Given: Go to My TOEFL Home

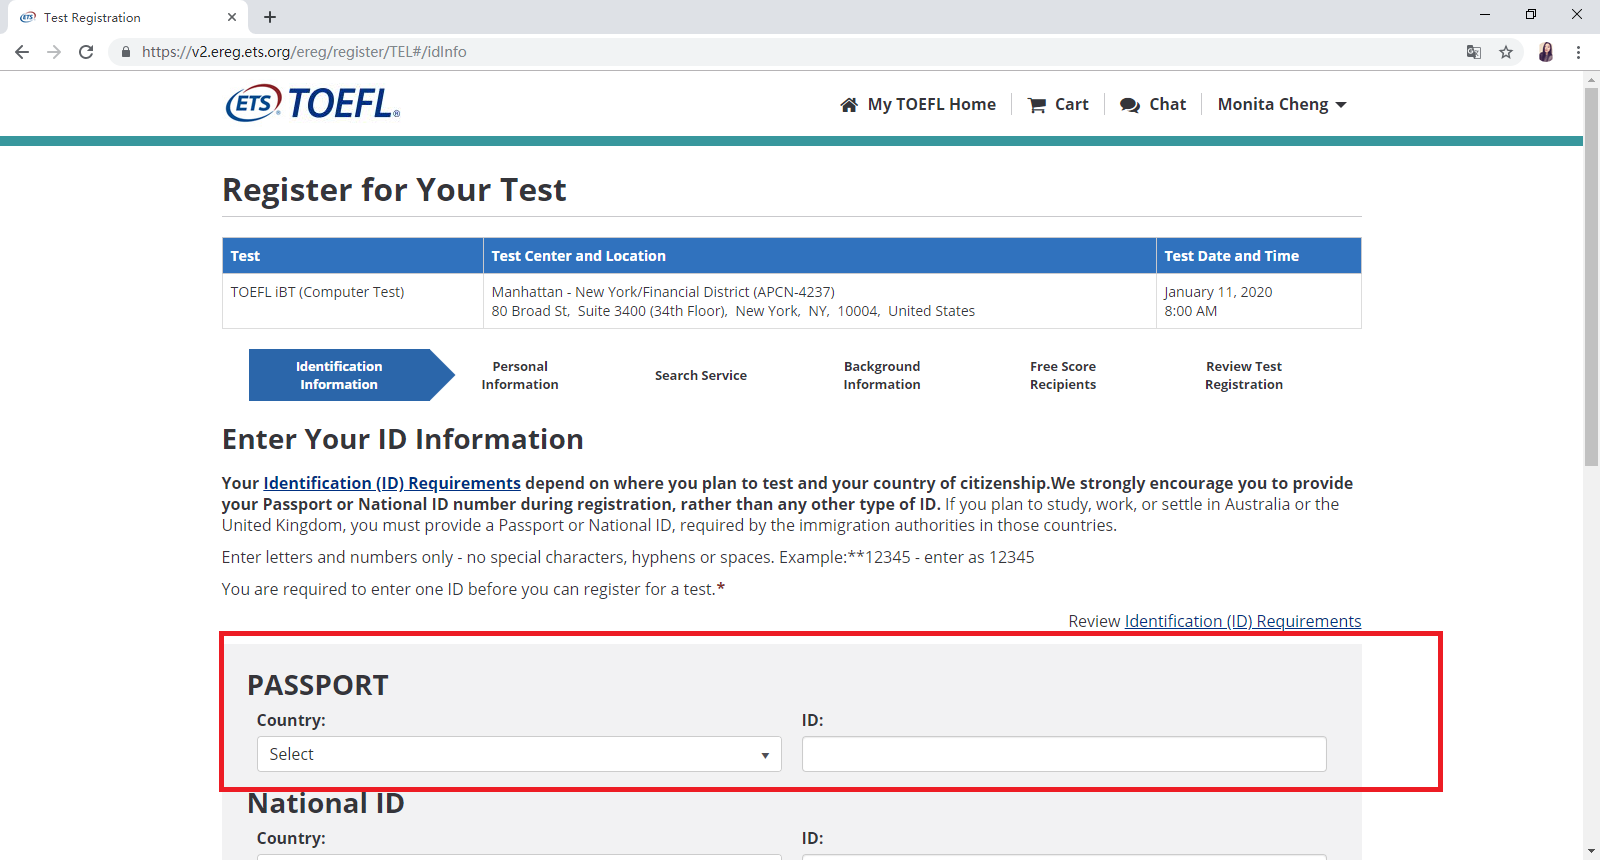Looking at the screenshot, I should (x=918, y=104).
